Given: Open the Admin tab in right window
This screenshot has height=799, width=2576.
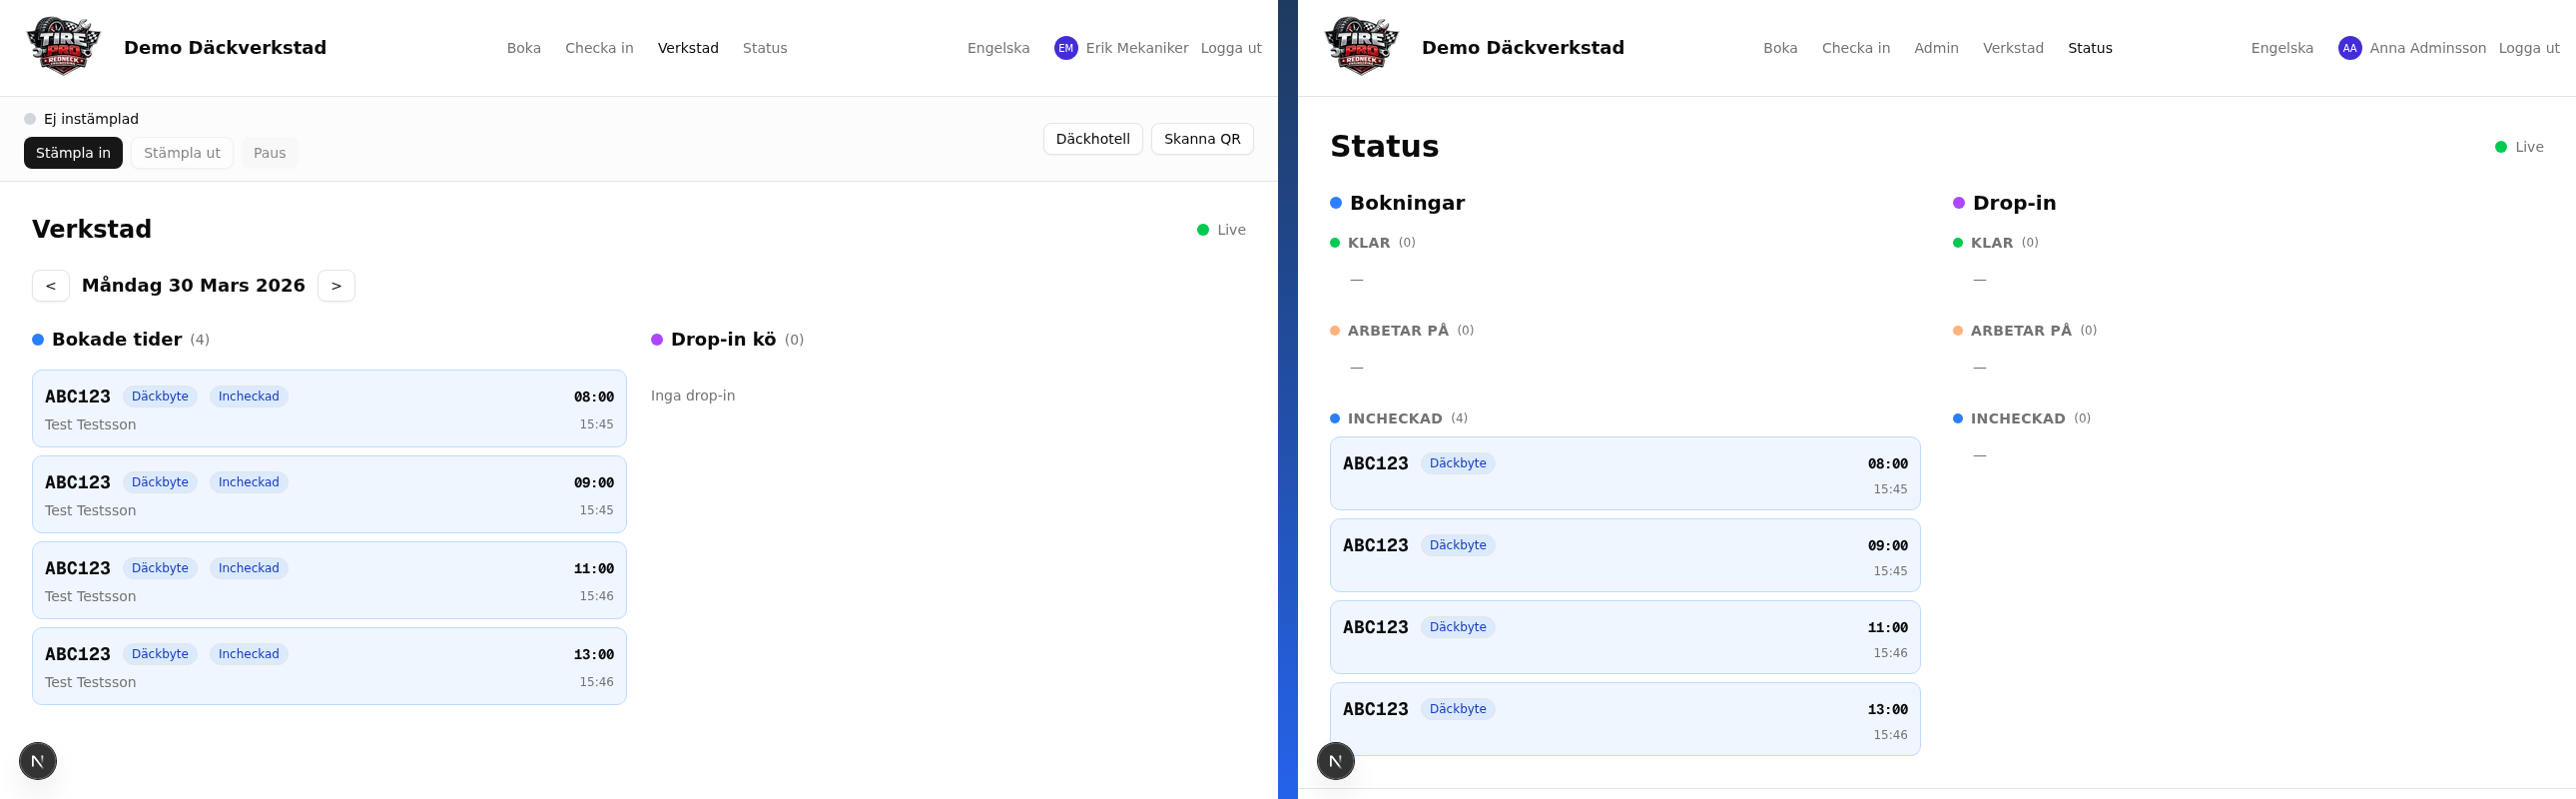Looking at the screenshot, I should tap(1935, 48).
